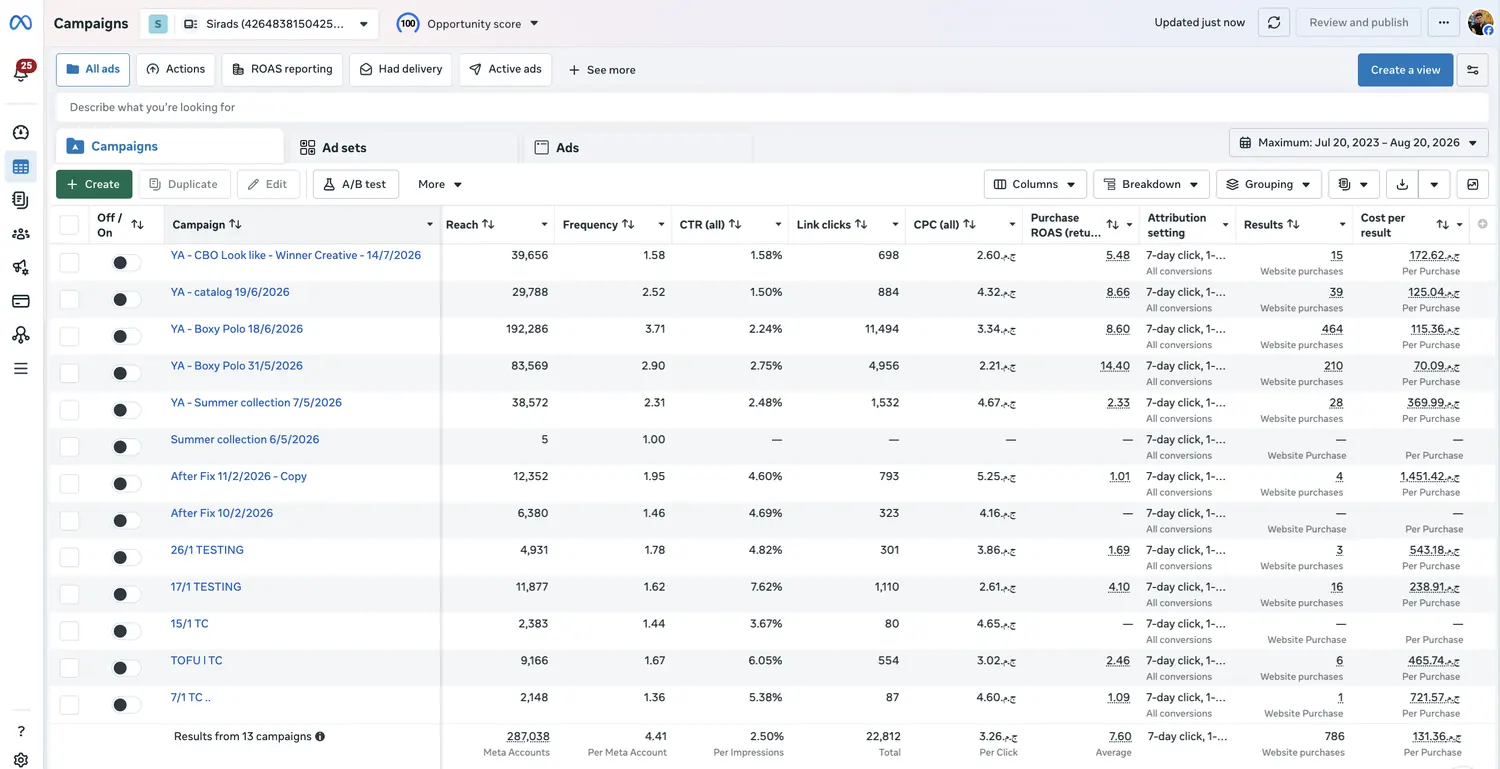This screenshot has width=1500, height=769.
Task: Select checkbox for TOFU | TC row
Action: point(69,668)
